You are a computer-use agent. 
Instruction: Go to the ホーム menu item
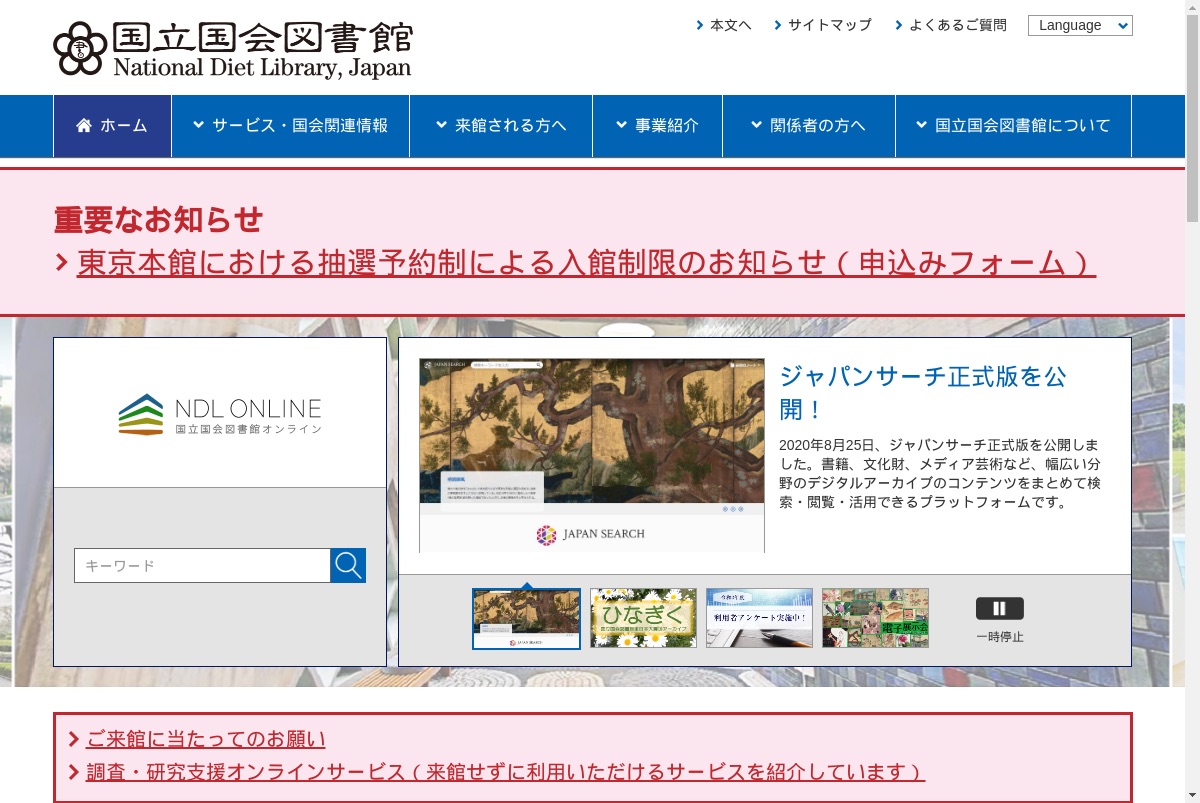(112, 126)
